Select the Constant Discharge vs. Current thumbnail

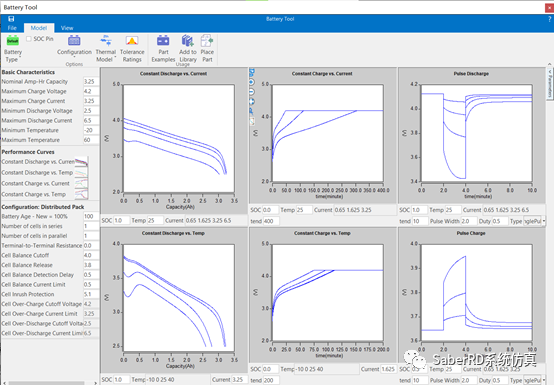click(81, 162)
